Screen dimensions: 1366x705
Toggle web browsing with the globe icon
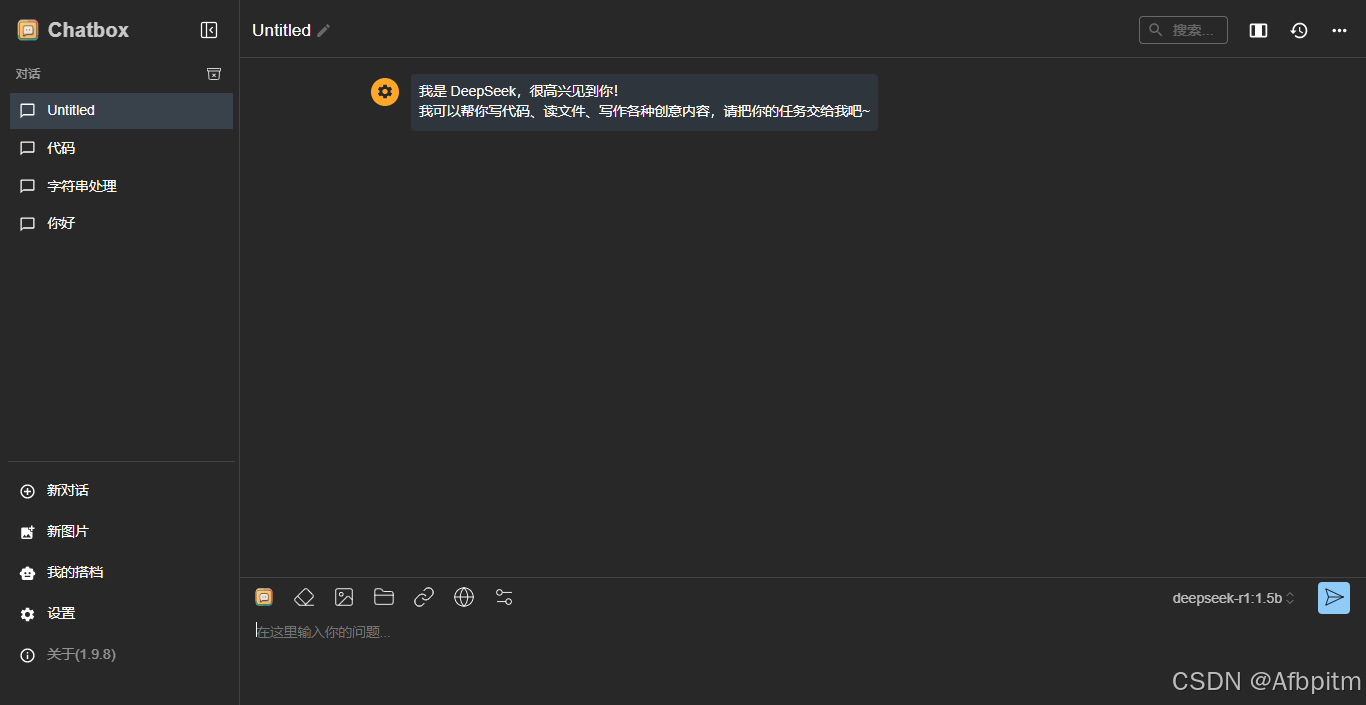464,597
